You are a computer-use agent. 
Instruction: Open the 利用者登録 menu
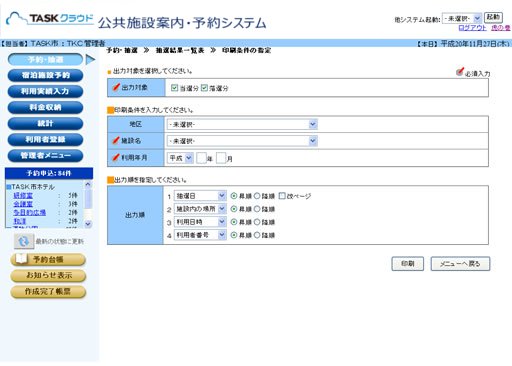(x=45, y=139)
